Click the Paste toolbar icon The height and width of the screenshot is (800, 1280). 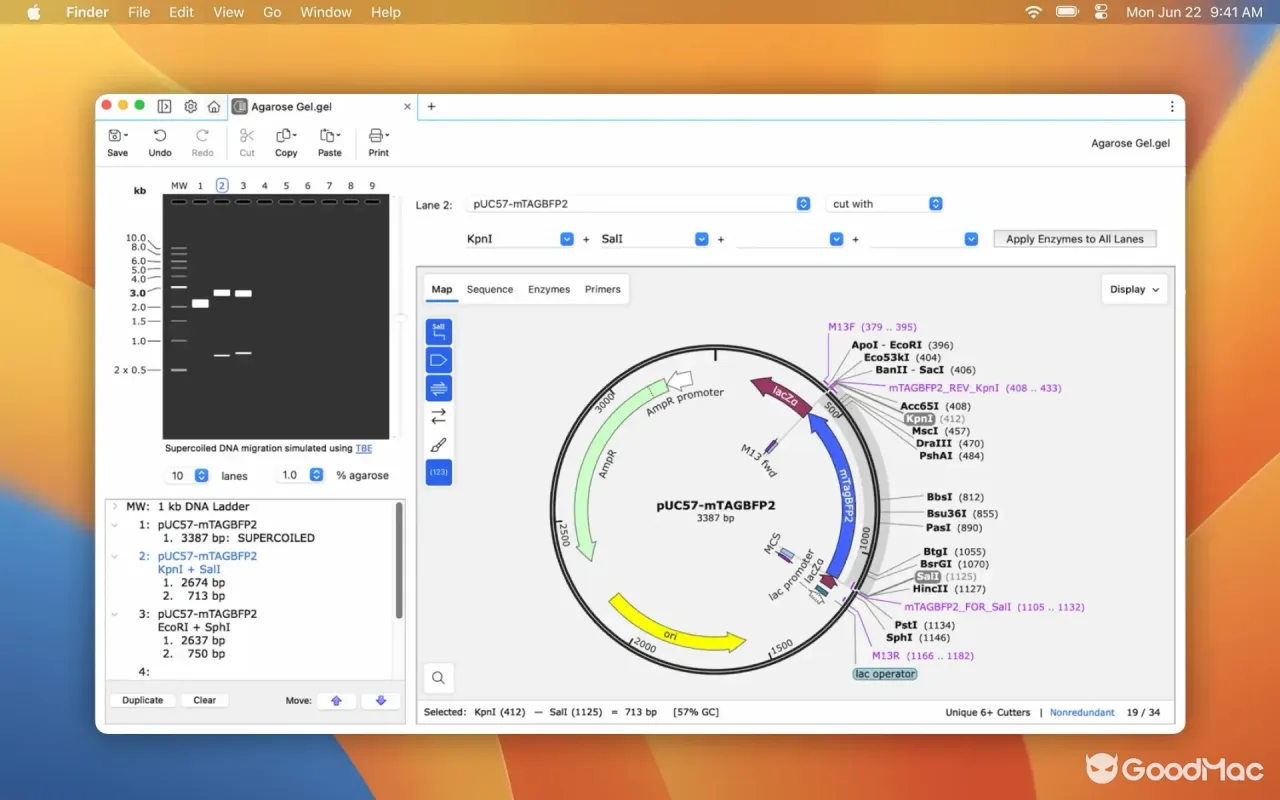tap(329, 142)
